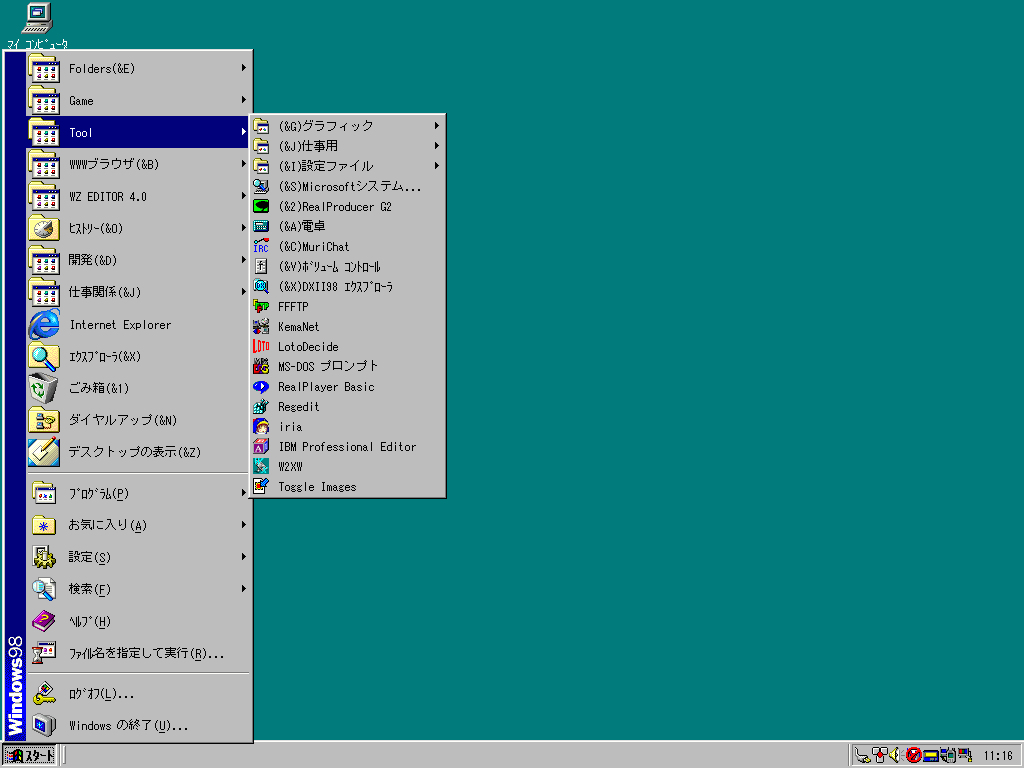
Task: Open the ヒストリー(&O) clock folder icon
Action: tap(44, 228)
